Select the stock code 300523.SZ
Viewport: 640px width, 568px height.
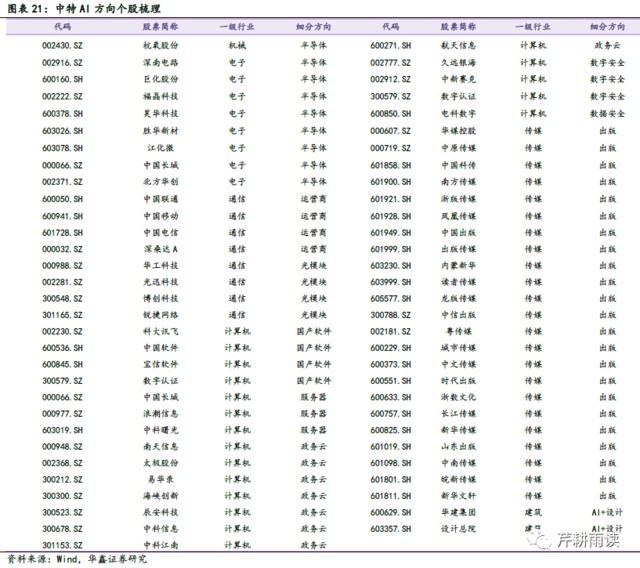(x=62, y=513)
